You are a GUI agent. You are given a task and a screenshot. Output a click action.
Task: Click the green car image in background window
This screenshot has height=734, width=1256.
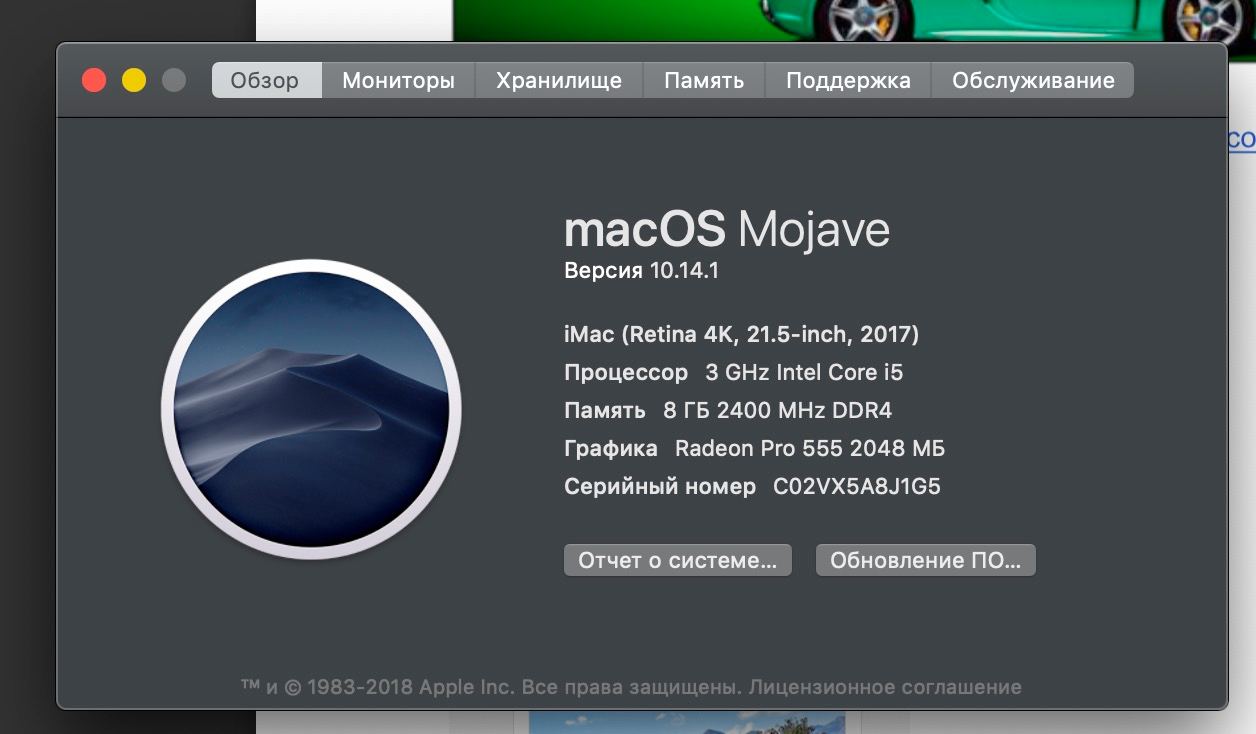click(x=854, y=20)
